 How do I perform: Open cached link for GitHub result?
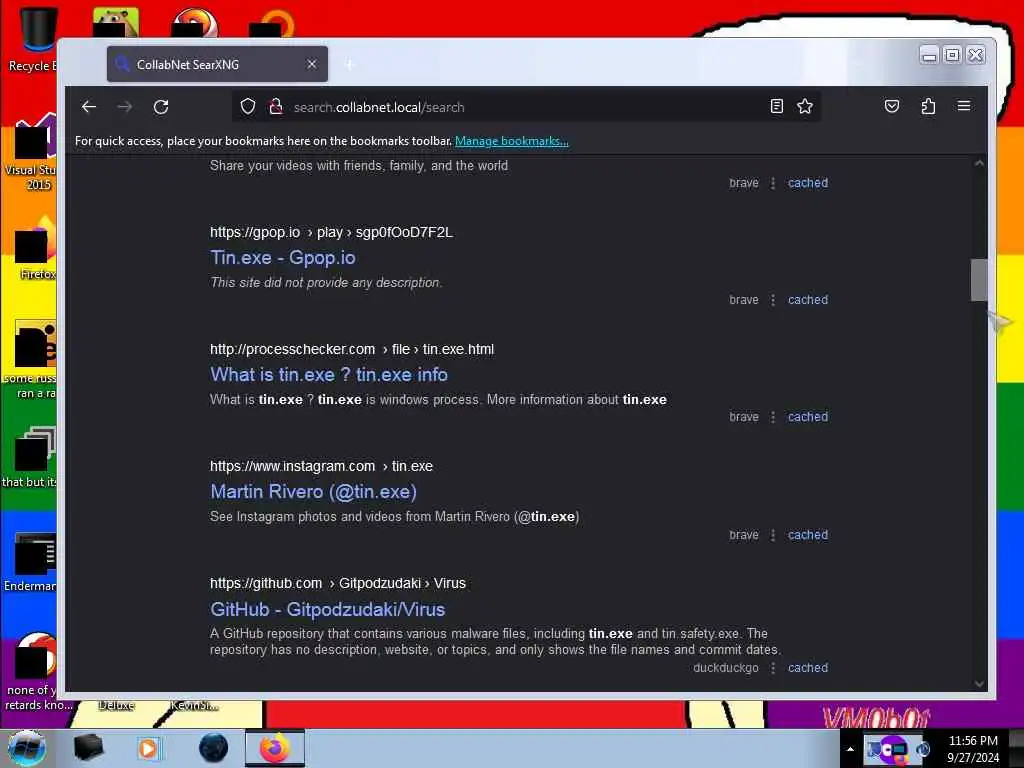[808, 668]
